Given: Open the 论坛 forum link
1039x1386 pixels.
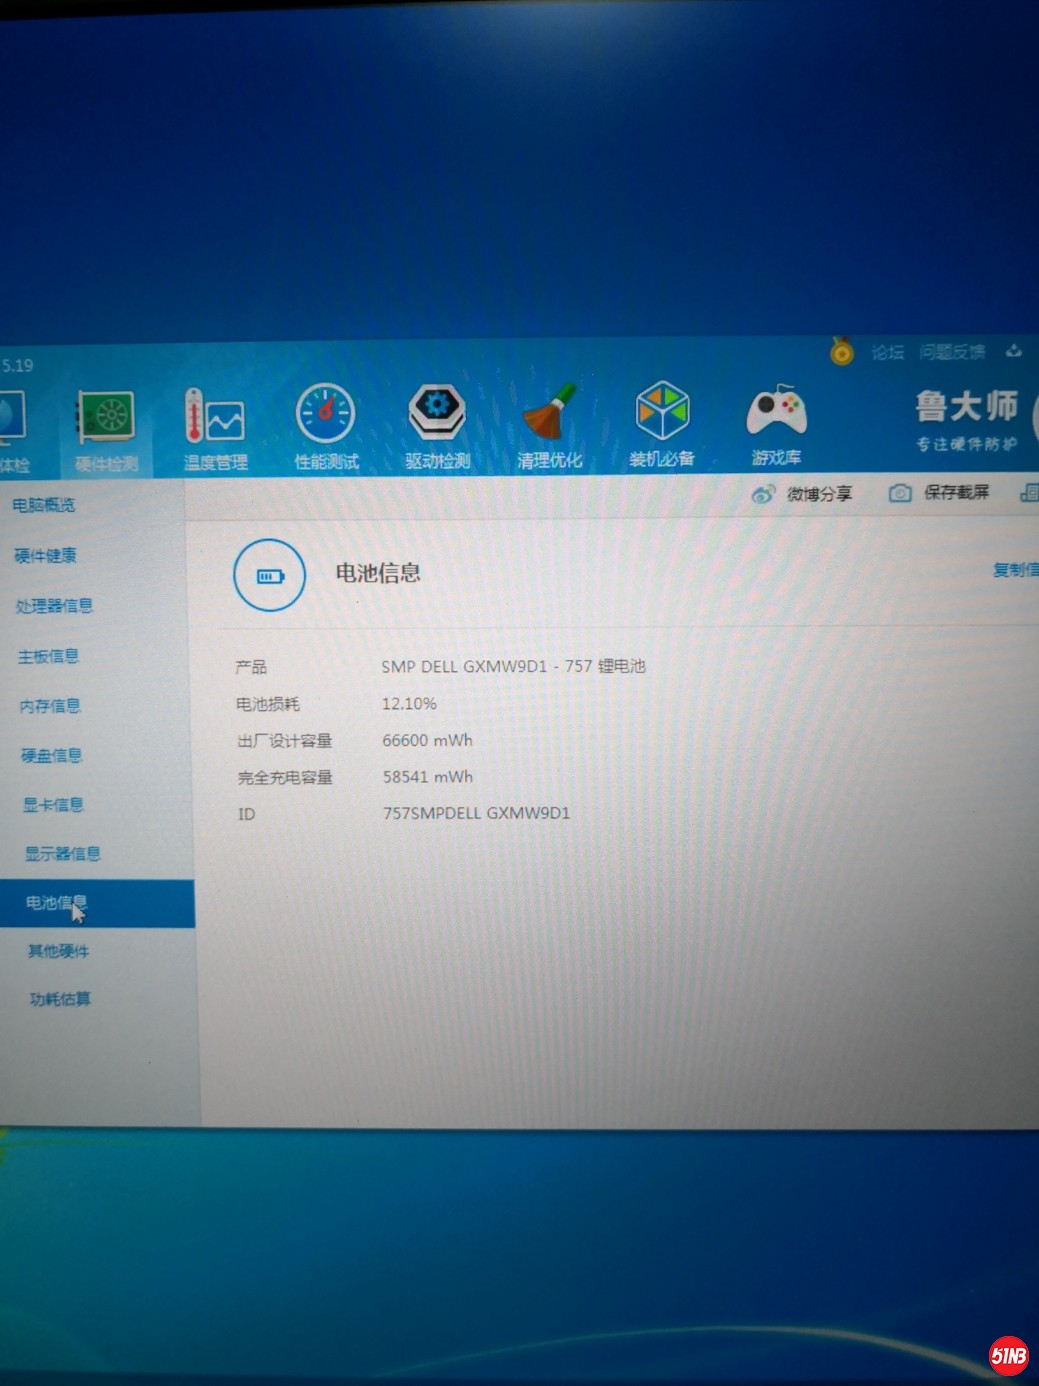Looking at the screenshot, I should (887, 352).
